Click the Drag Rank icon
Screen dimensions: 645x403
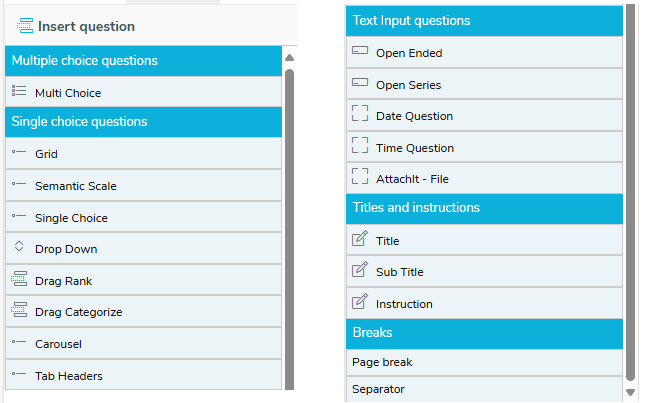pyautogui.click(x=19, y=278)
